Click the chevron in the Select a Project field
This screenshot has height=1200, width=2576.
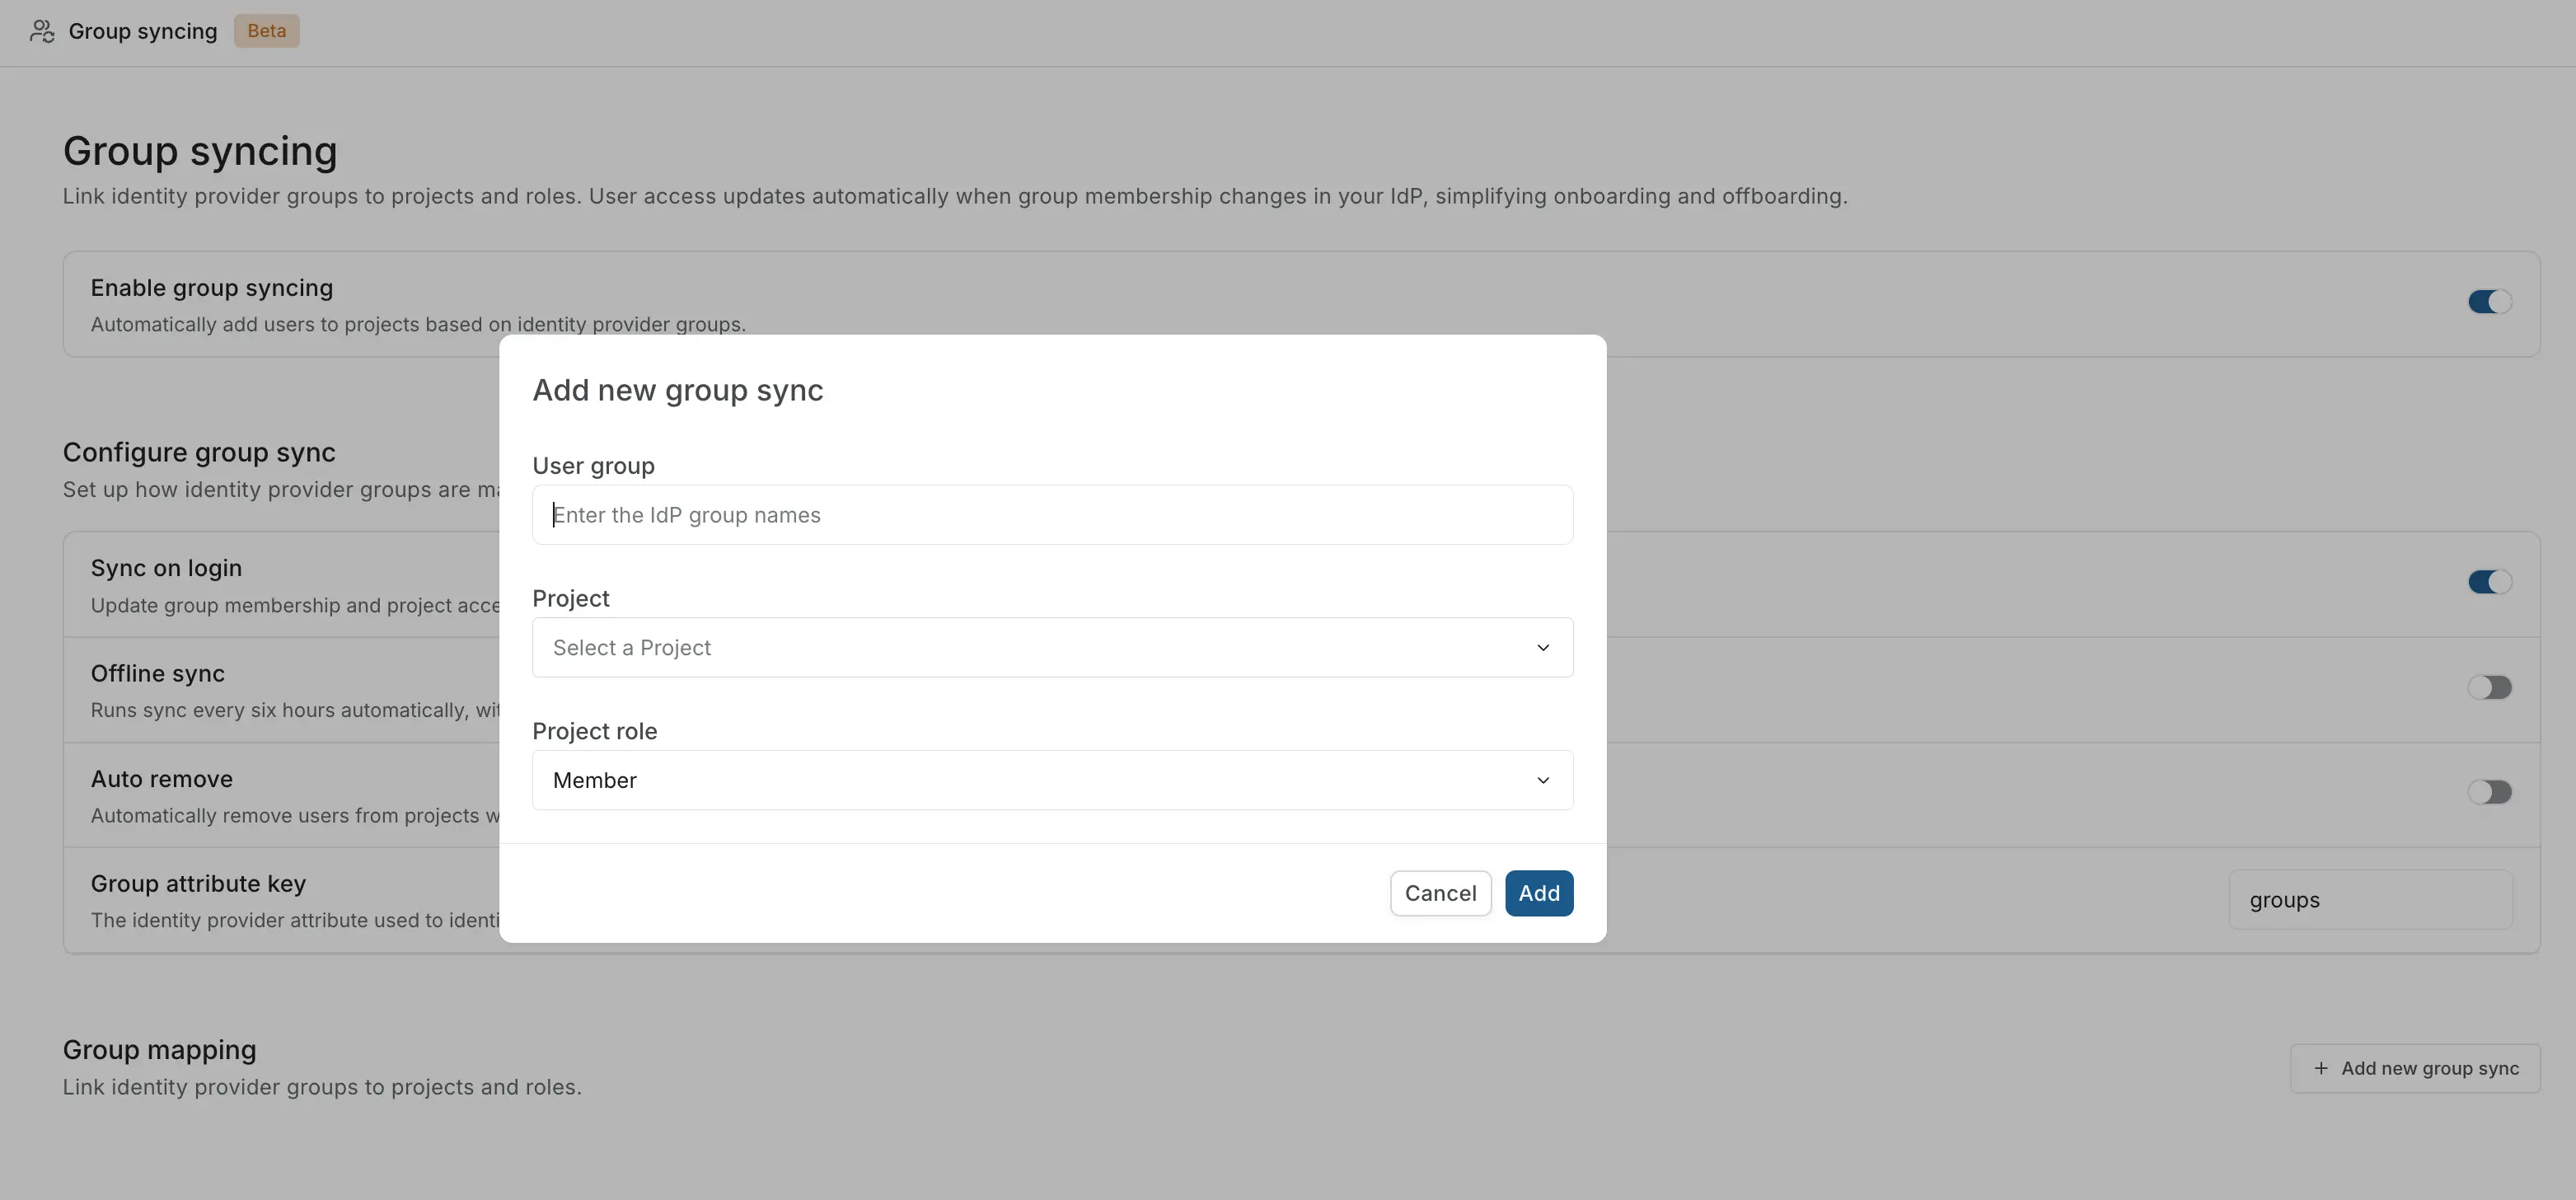tap(1542, 648)
